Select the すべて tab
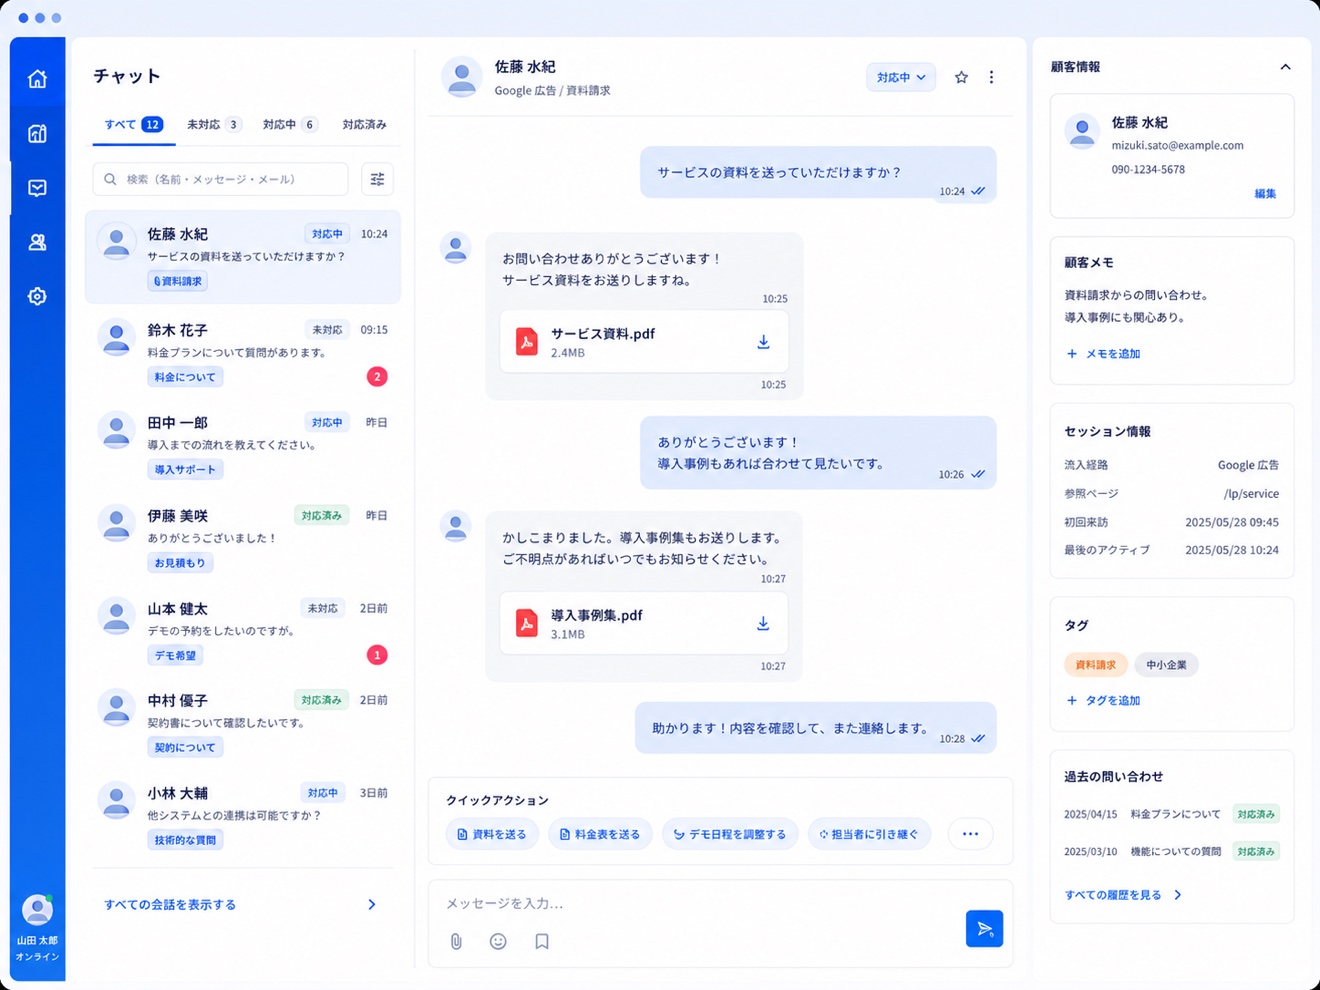The width and height of the screenshot is (1320, 990). coord(133,125)
